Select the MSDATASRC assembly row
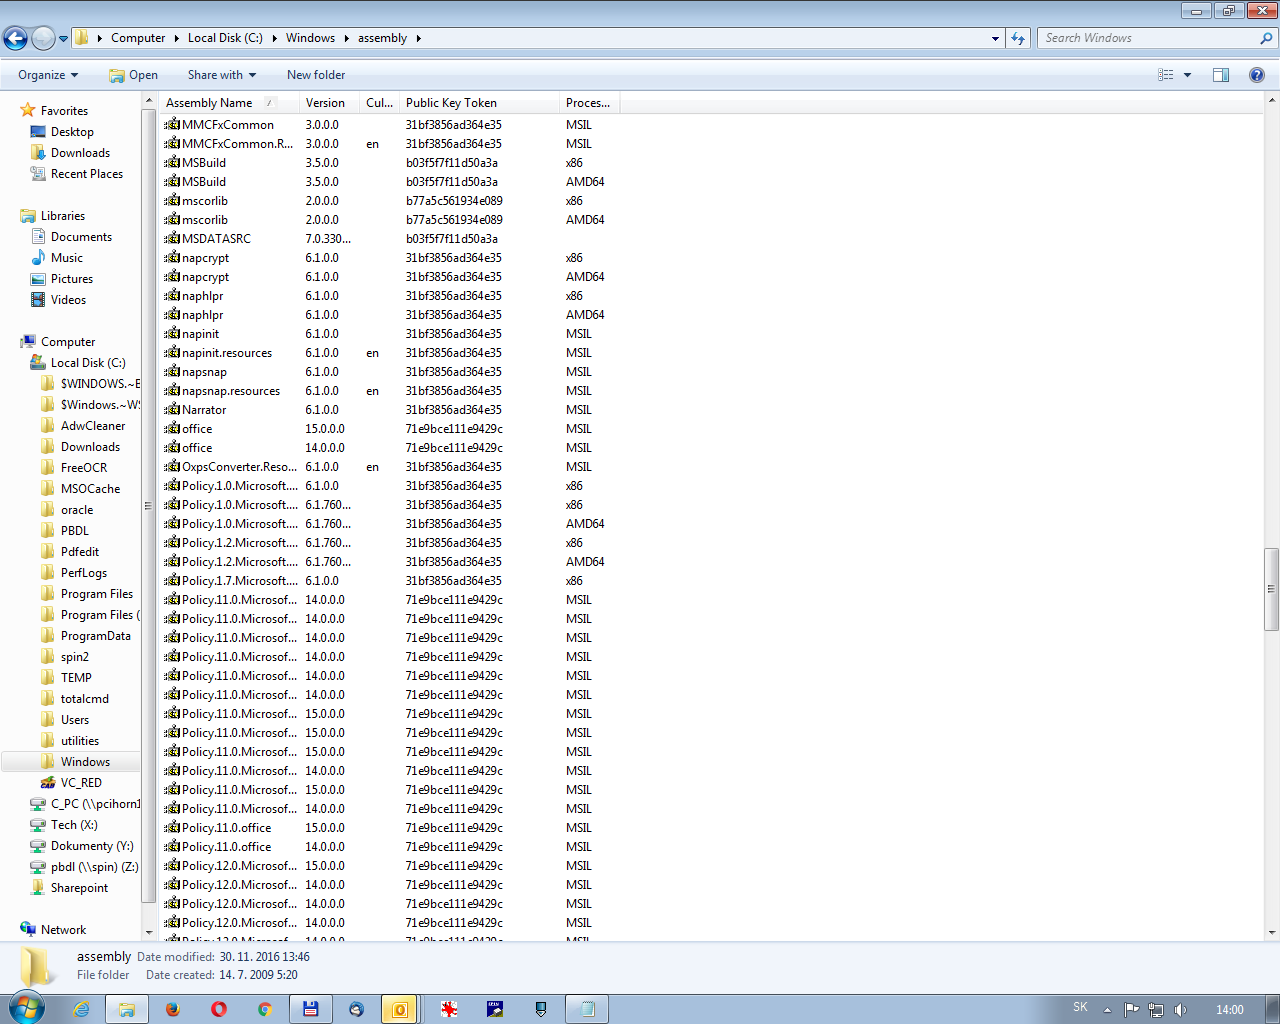This screenshot has width=1280, height=1024. pos(390,239)
